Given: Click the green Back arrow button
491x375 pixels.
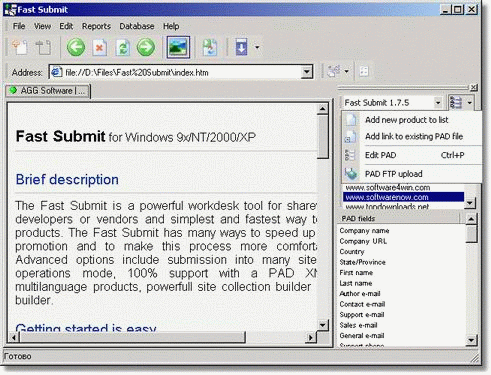Looking at the screenshot, I should tap(76, 47).
